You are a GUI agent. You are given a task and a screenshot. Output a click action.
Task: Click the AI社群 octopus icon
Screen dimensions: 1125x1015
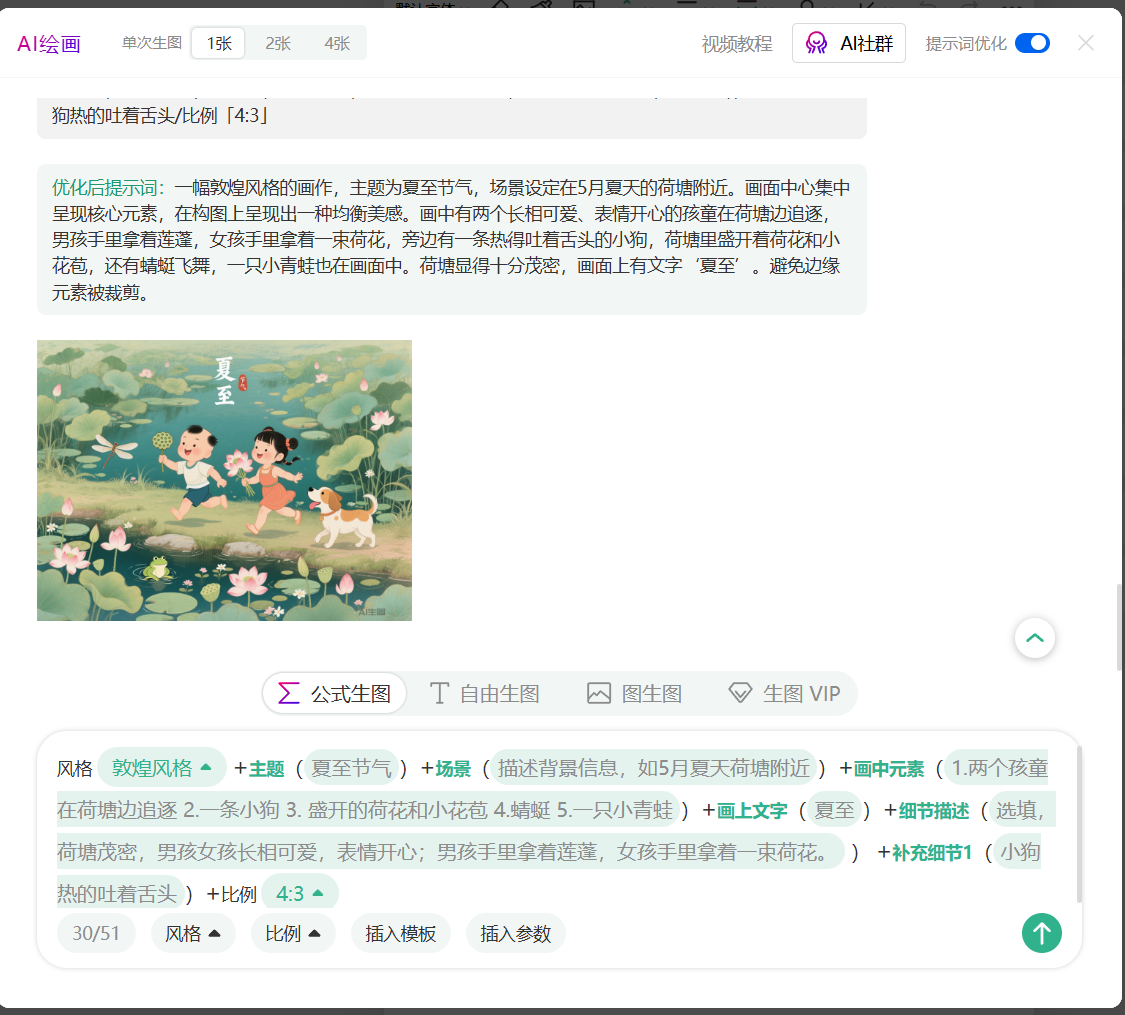[x=817, y=43]
